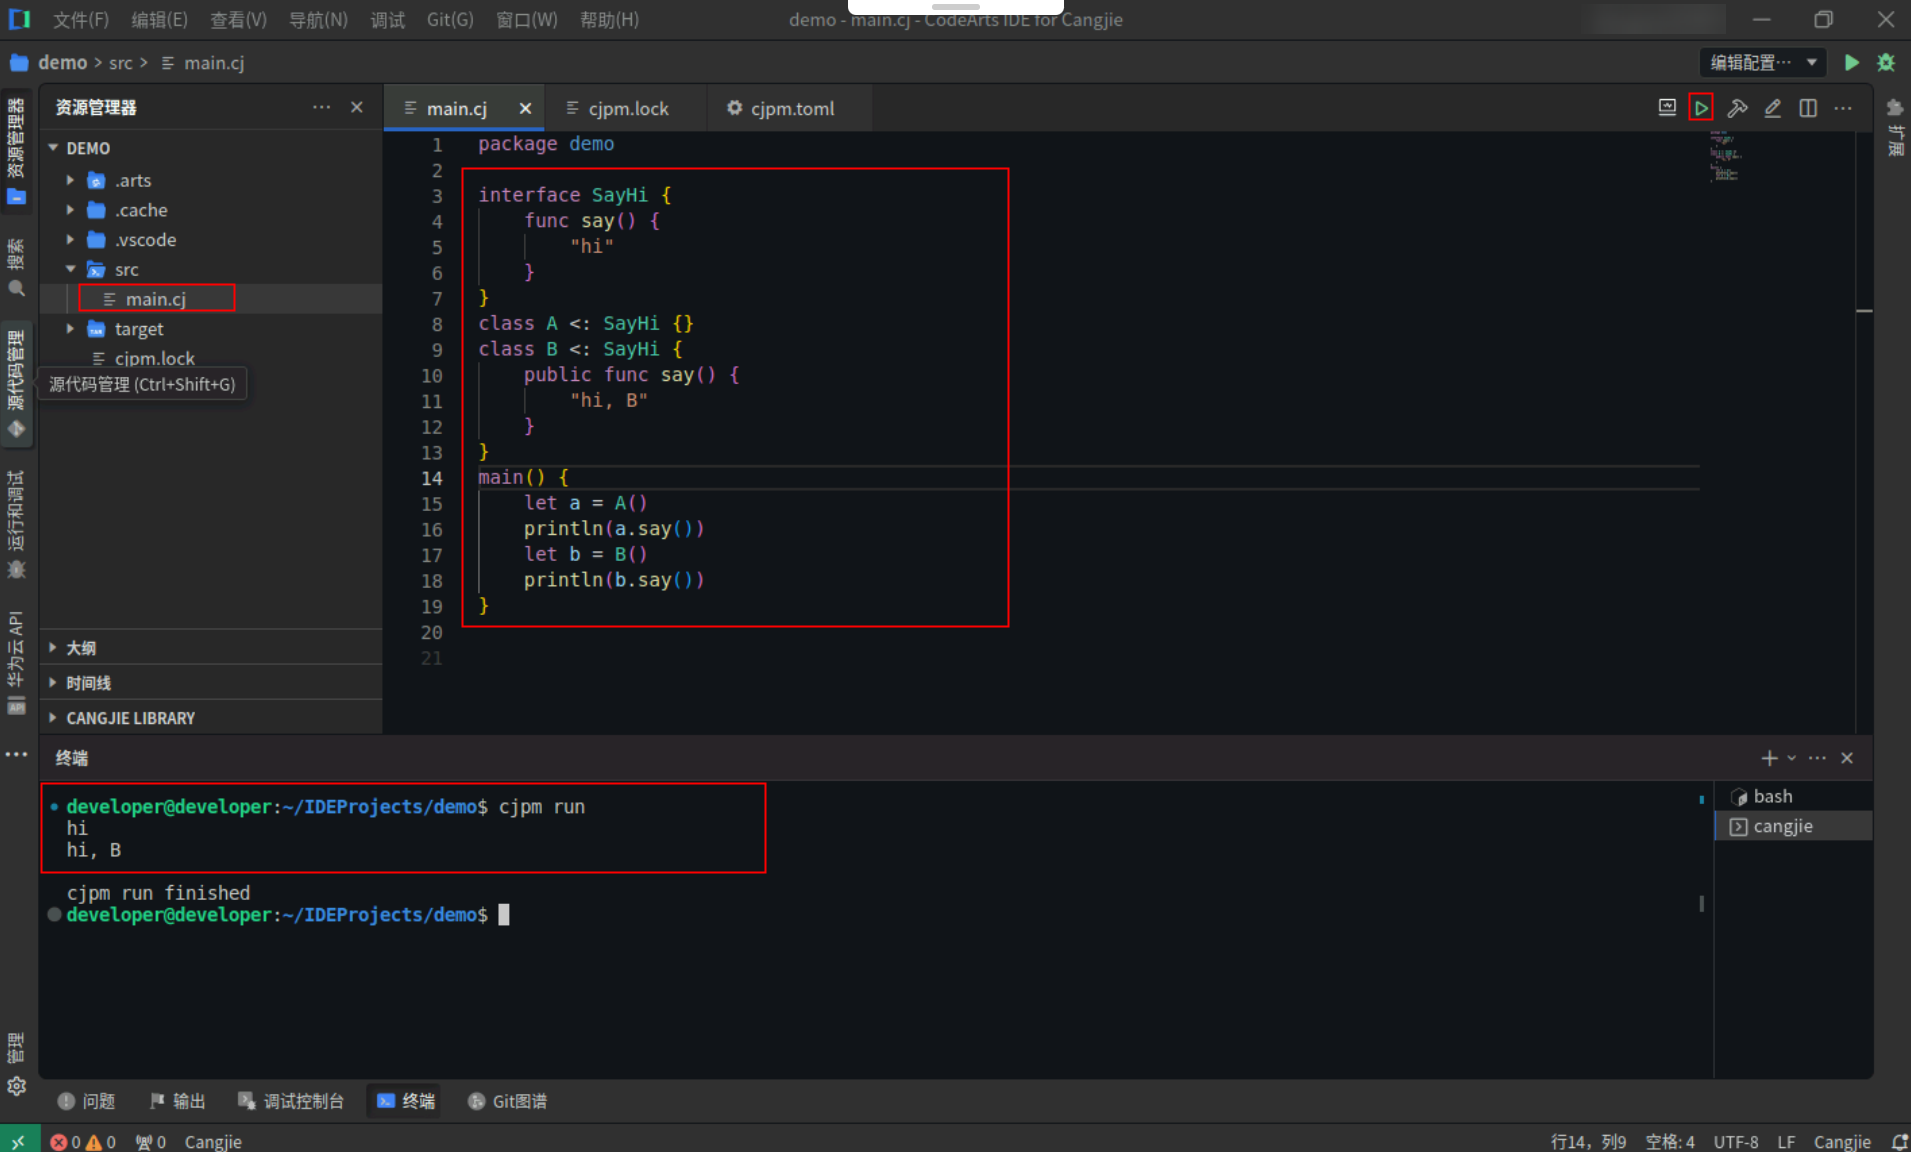Start debugging with green bug icon
The image size is (1911, 1152).
pos(1886,62)
